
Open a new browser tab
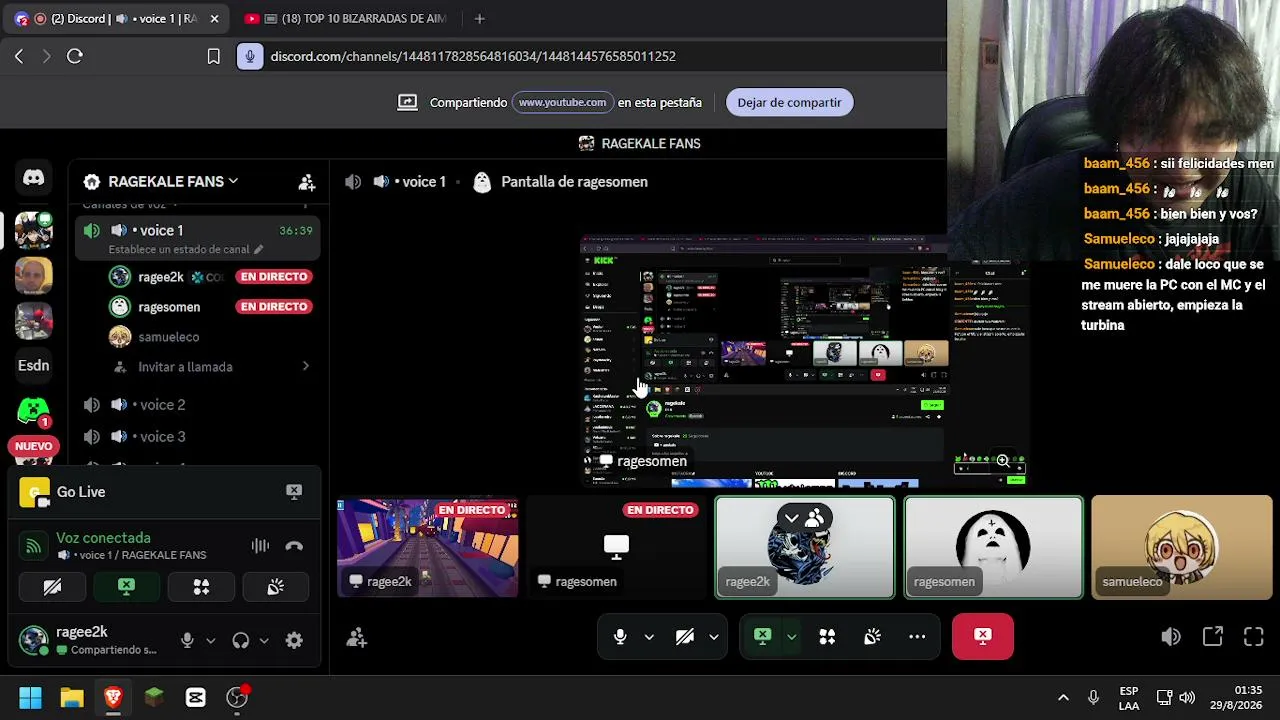tap(480, 19)
